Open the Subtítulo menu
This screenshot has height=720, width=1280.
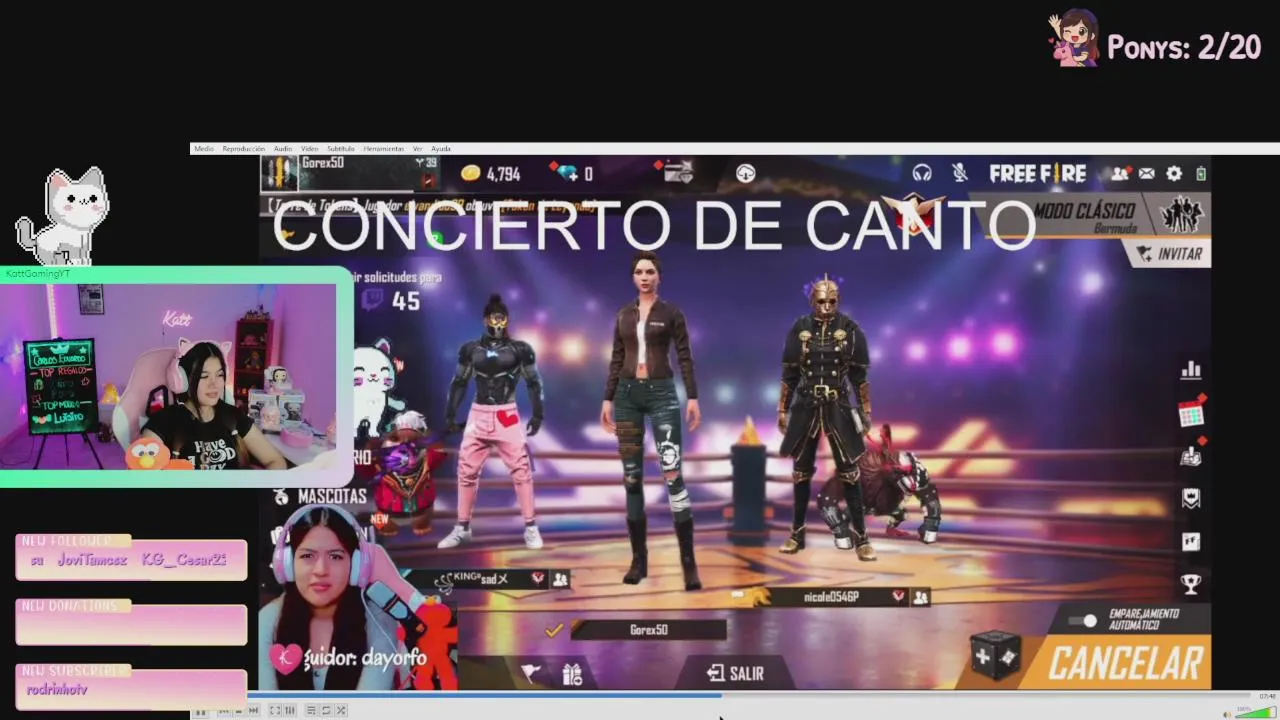[x=341, y=149]
